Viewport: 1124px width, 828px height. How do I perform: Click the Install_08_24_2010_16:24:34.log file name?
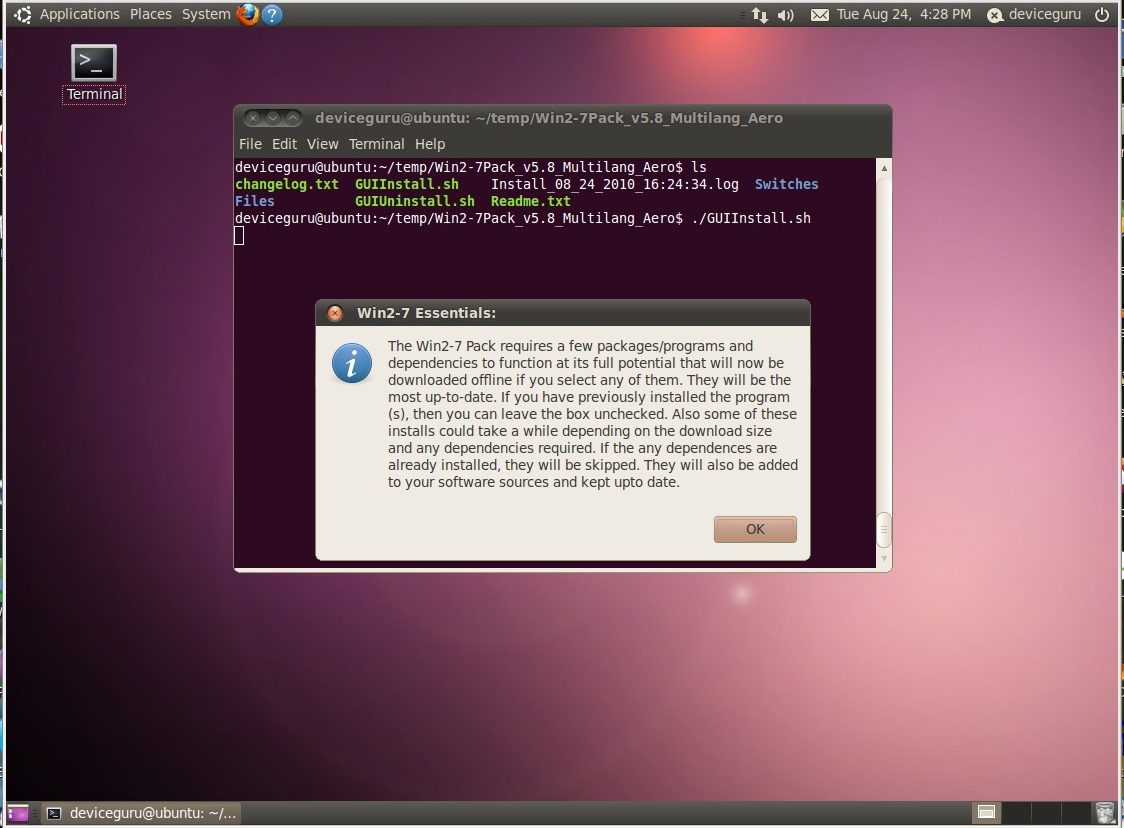[x=614, y=184]
